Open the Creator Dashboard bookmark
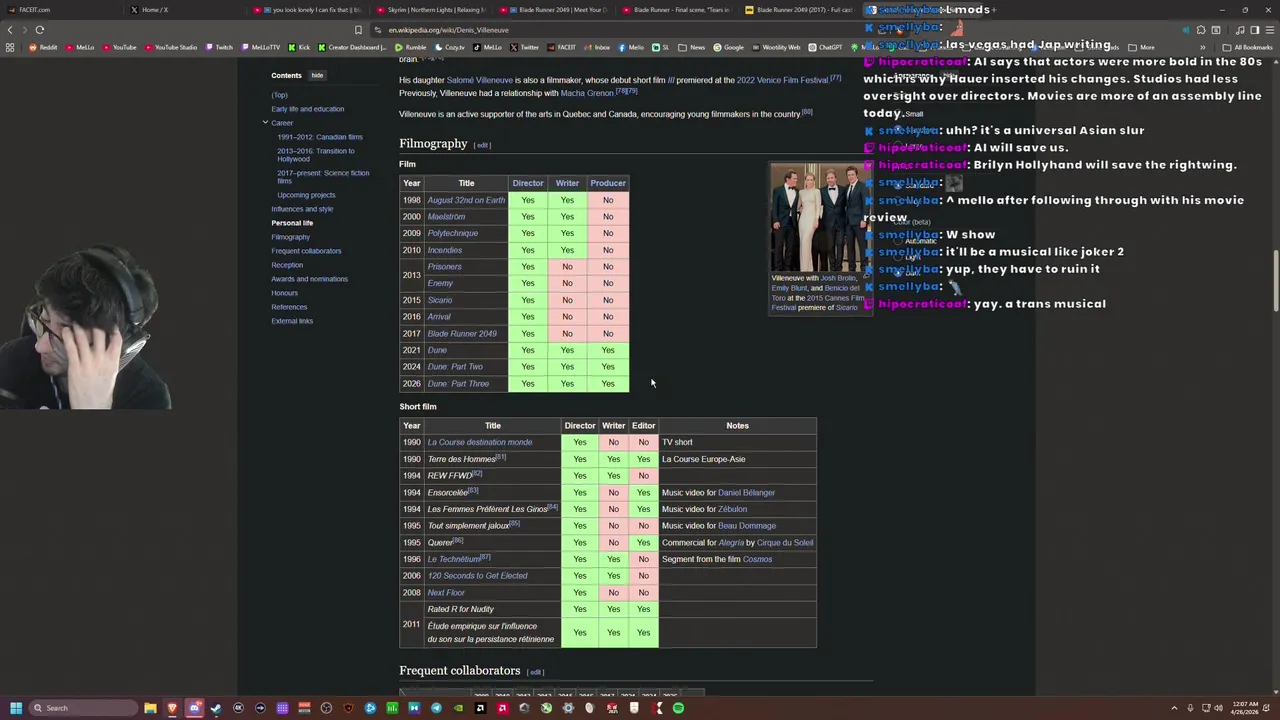 point(352,47)
